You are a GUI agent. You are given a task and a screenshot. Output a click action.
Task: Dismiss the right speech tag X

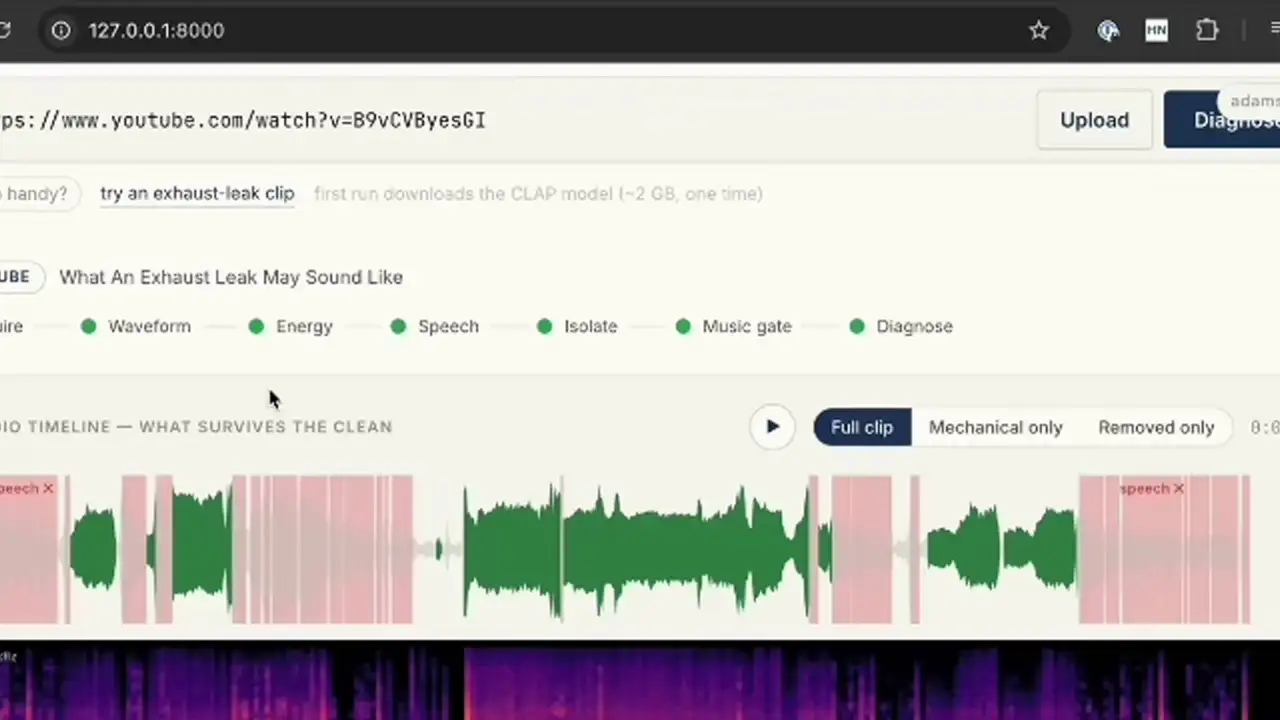pyautogui.click(x=1179, y=488)
